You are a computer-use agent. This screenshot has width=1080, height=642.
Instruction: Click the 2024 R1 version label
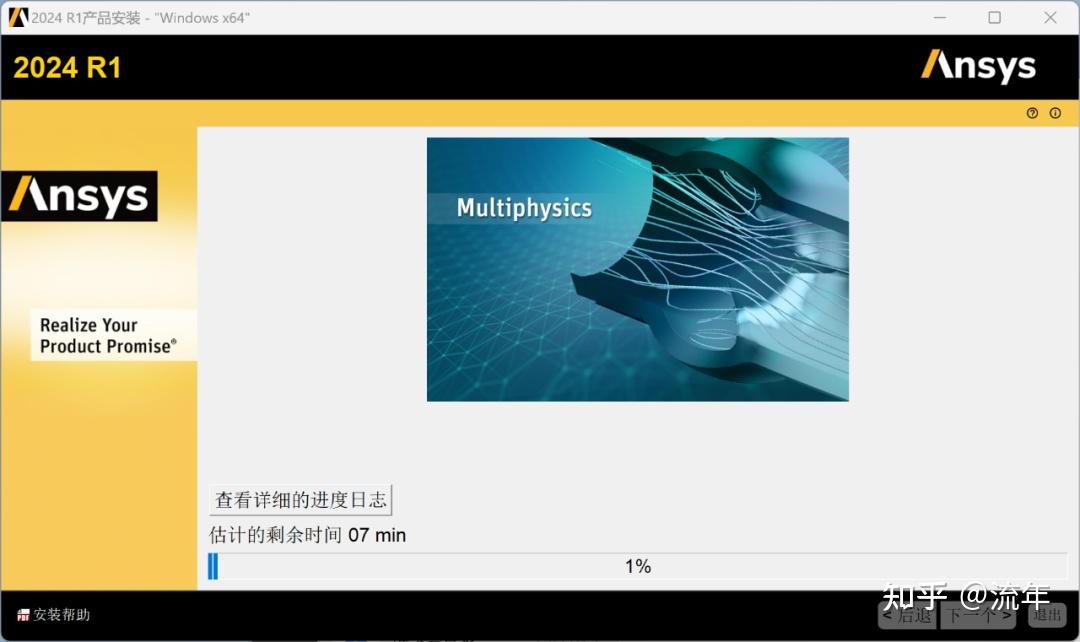[66, 67]
